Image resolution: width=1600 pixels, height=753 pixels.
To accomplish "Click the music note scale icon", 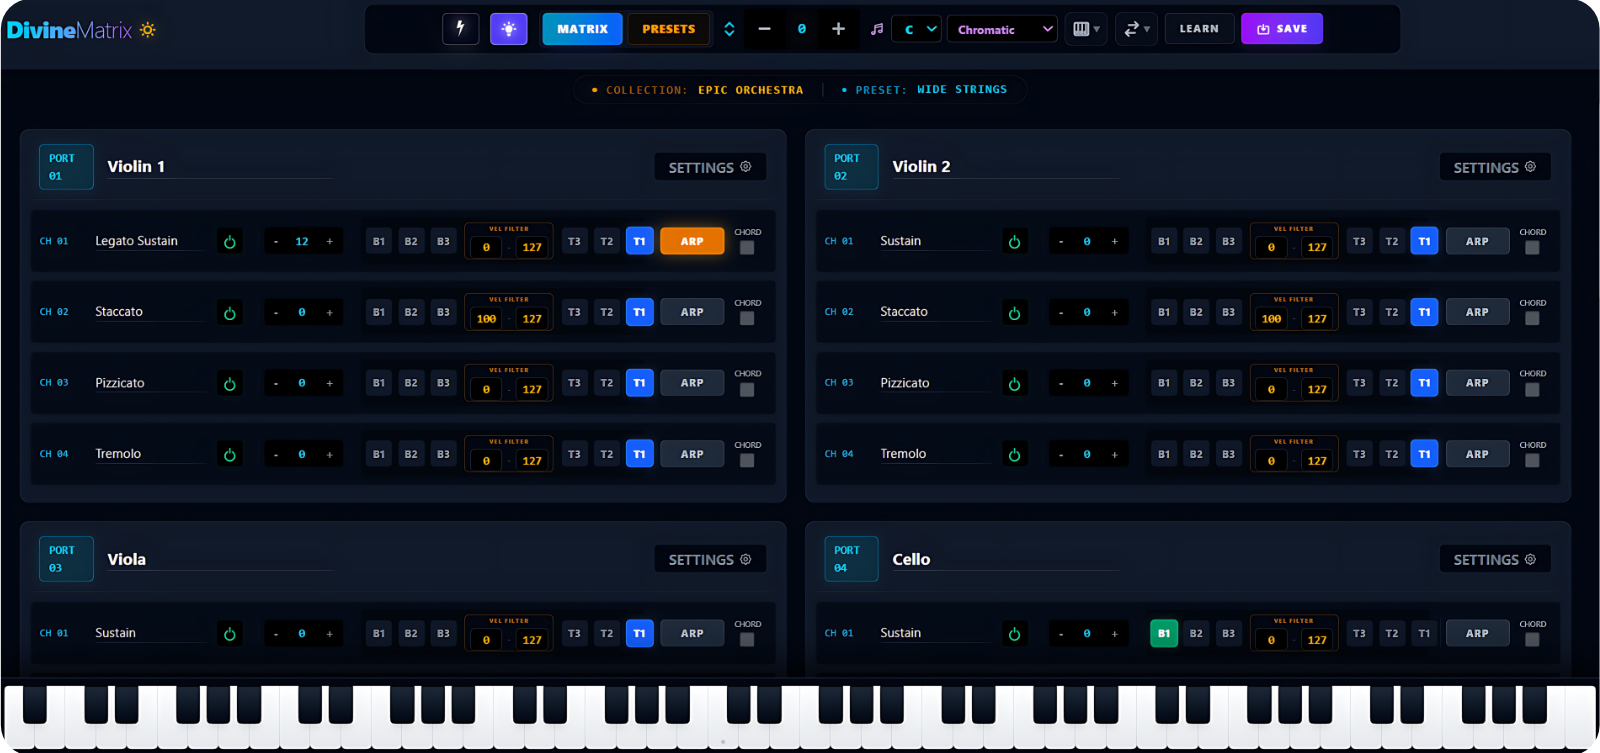I will (877, 29).
